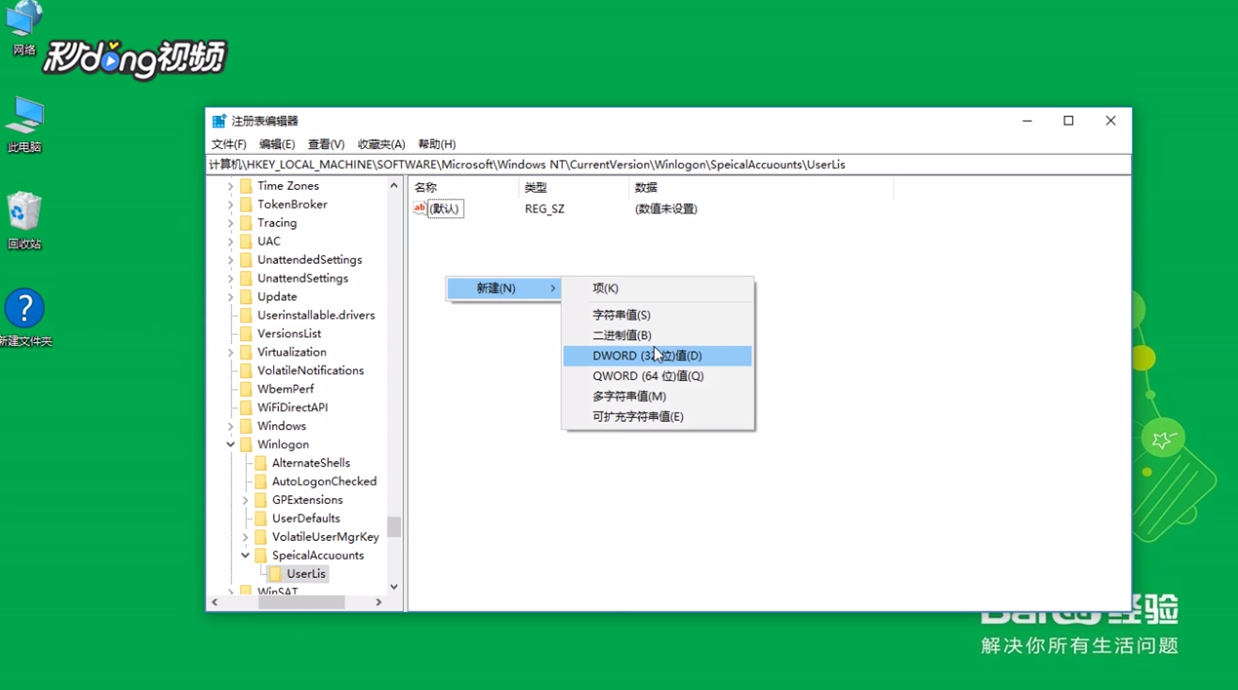Choose QWORD (64 位)值(Q) from the submenu

(657, 376)
